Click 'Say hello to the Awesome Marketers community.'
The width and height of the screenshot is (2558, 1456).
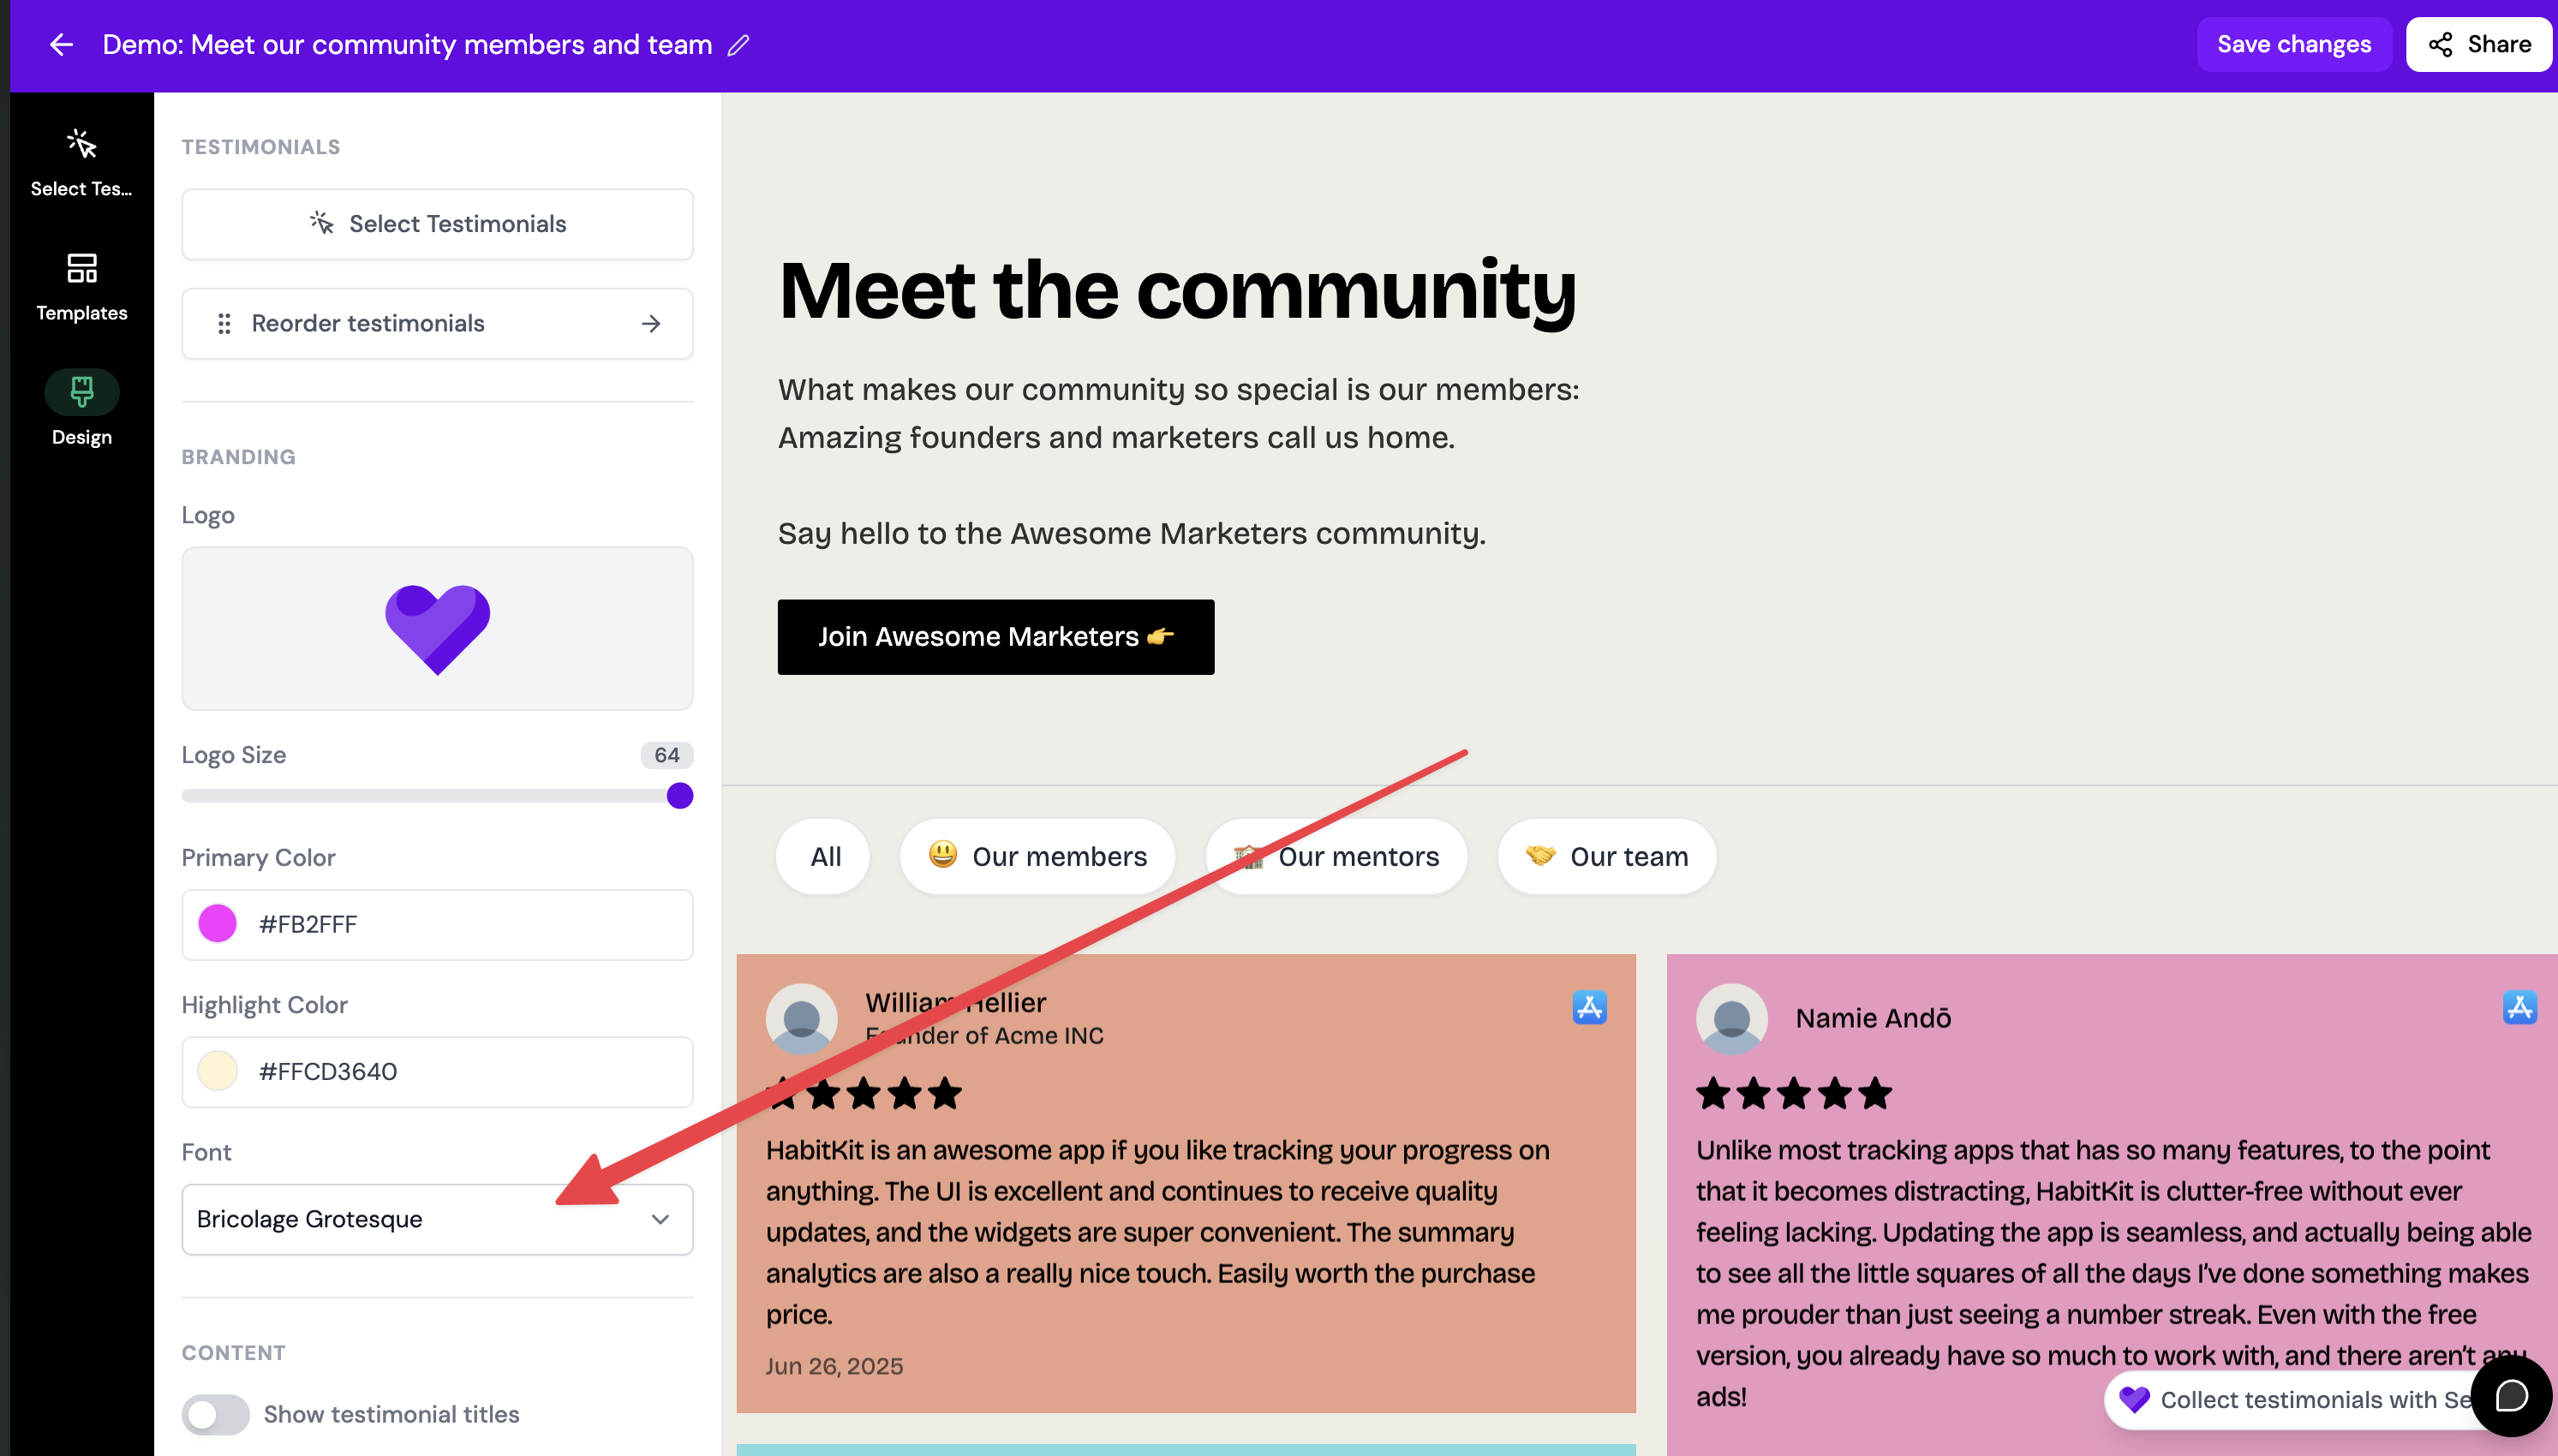[1131, 533]
